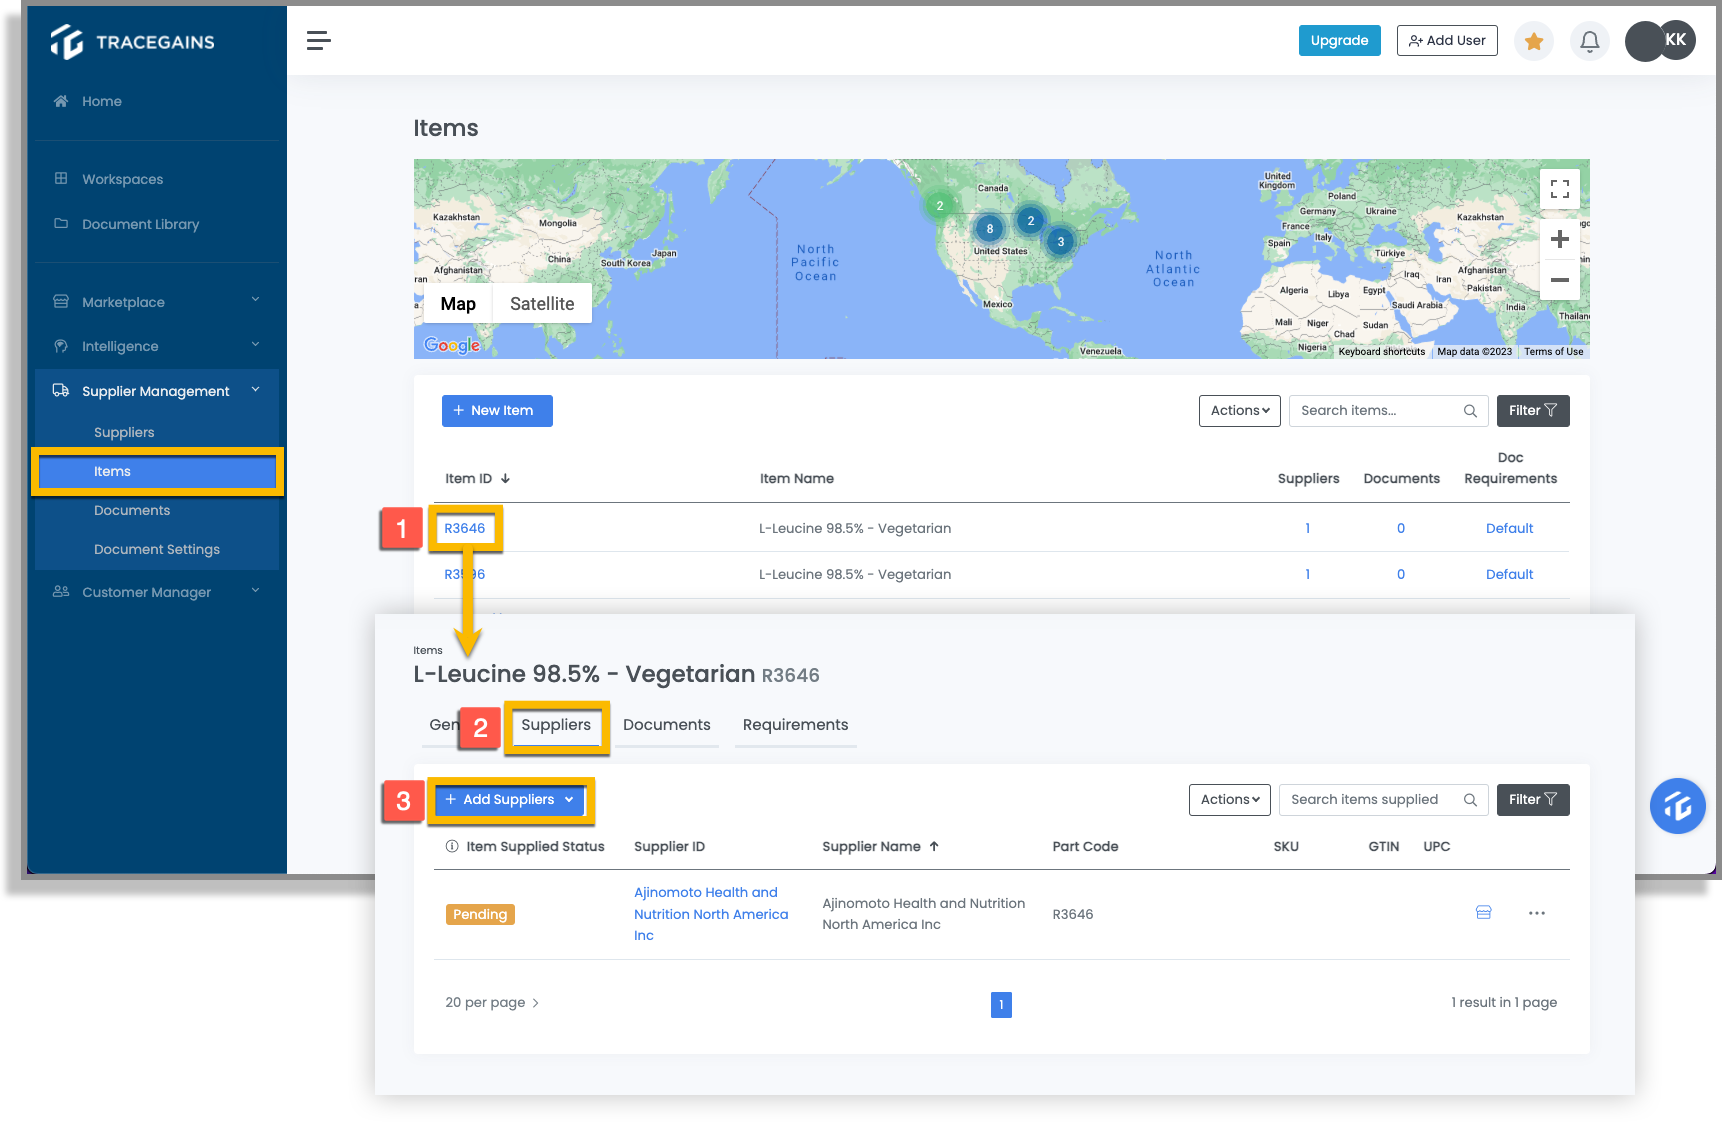Image resolution: width=1722 pixels, height=1123 pixels.
Task: Open the TraceGains home via logo
Action: [x=131, y=41]
